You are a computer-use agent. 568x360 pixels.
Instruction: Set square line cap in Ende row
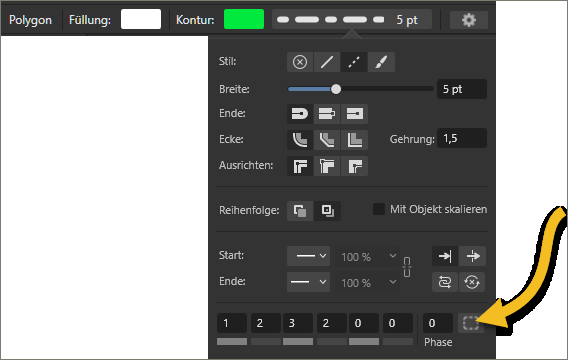point(354,114)
